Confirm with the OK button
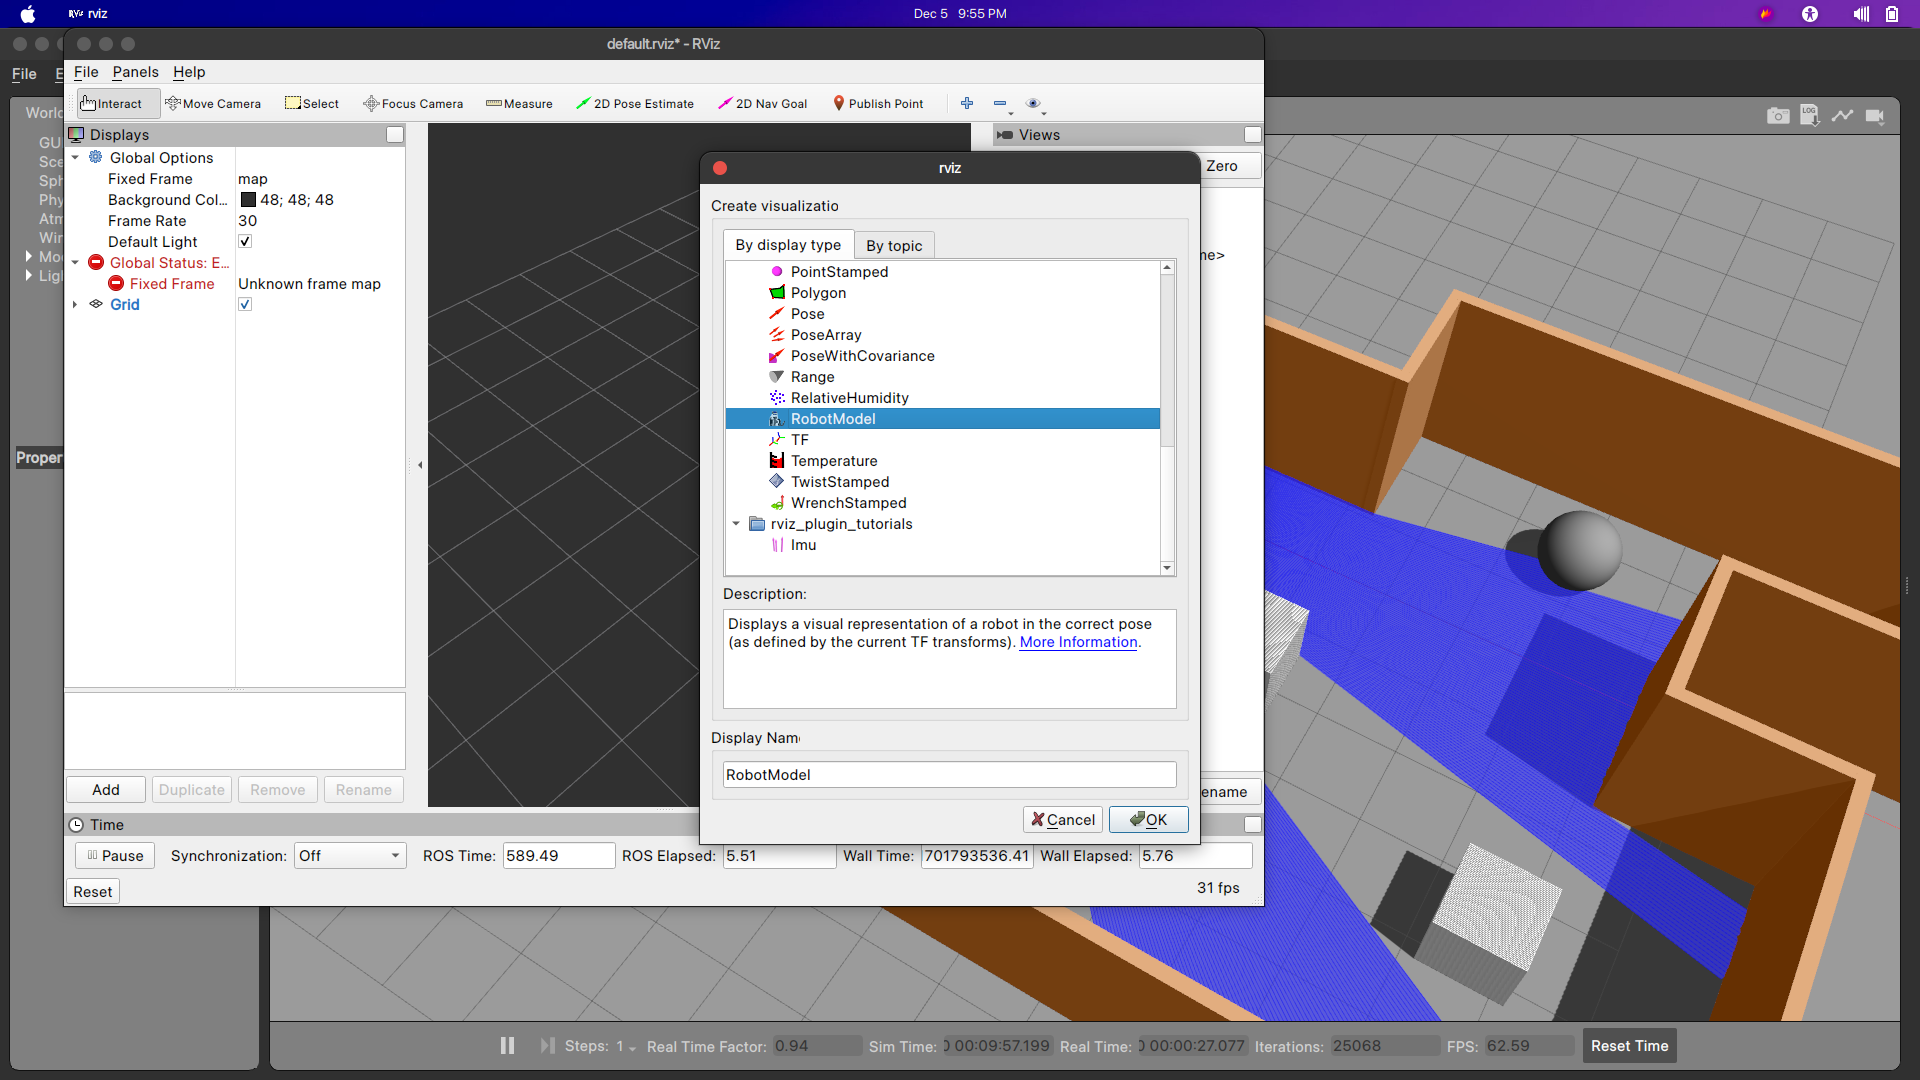Image resolution: width=1920 pixels, height=1080 pixels. [x=1148, y=820]
